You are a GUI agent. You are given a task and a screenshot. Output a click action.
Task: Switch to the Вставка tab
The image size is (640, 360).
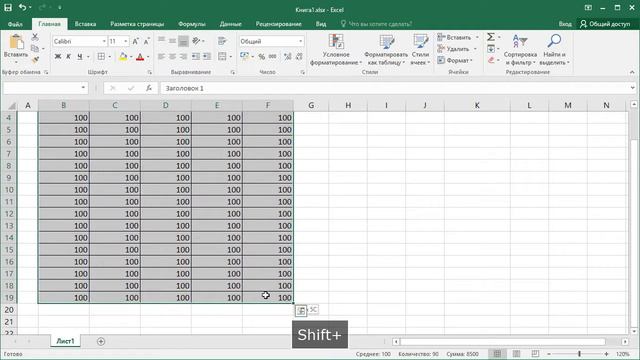pos(85,24)
